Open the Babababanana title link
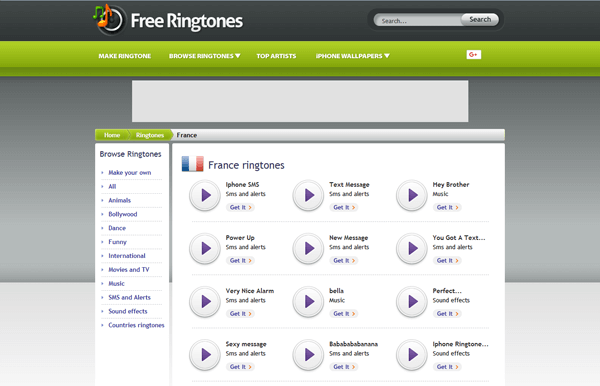This screenshot has height=386, width=600. pyautogui.click(x=353, y=344)
